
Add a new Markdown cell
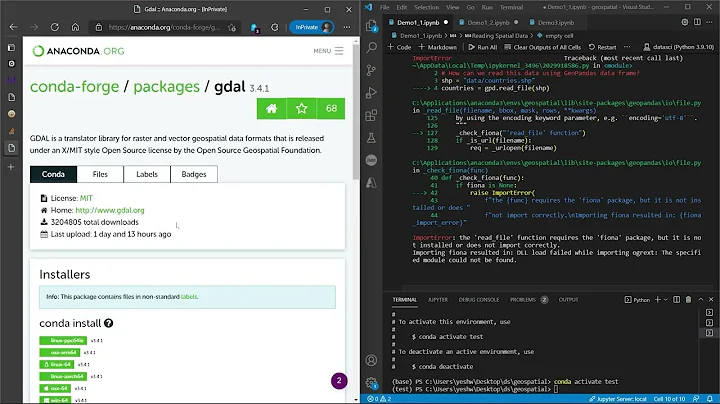coord(438,47)
